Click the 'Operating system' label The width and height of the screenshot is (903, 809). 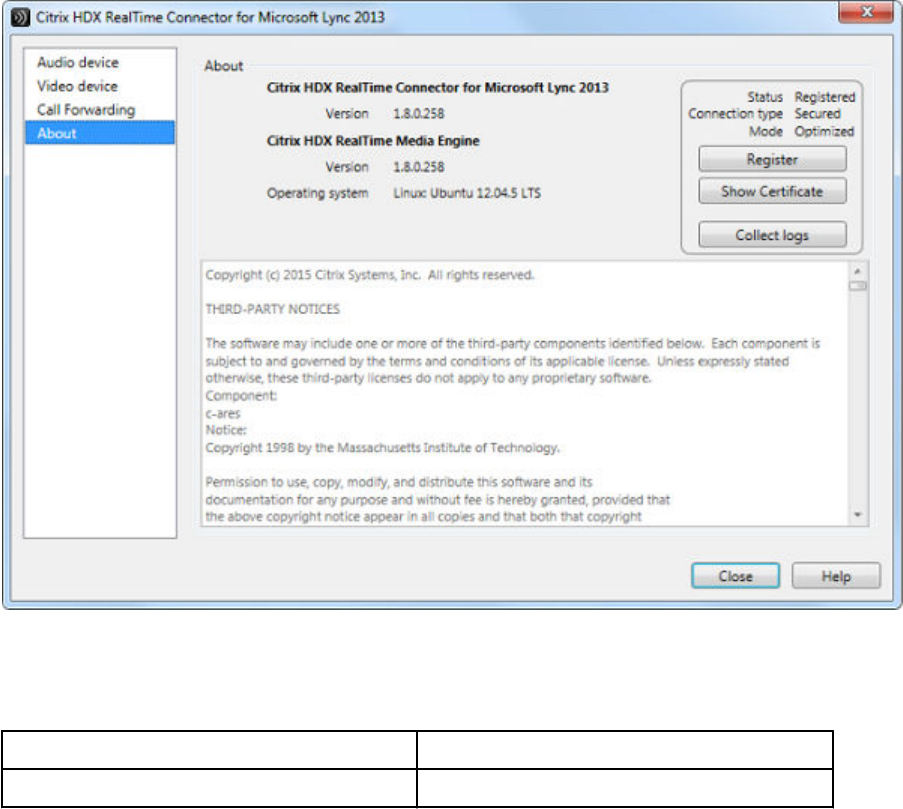point(317,193)
